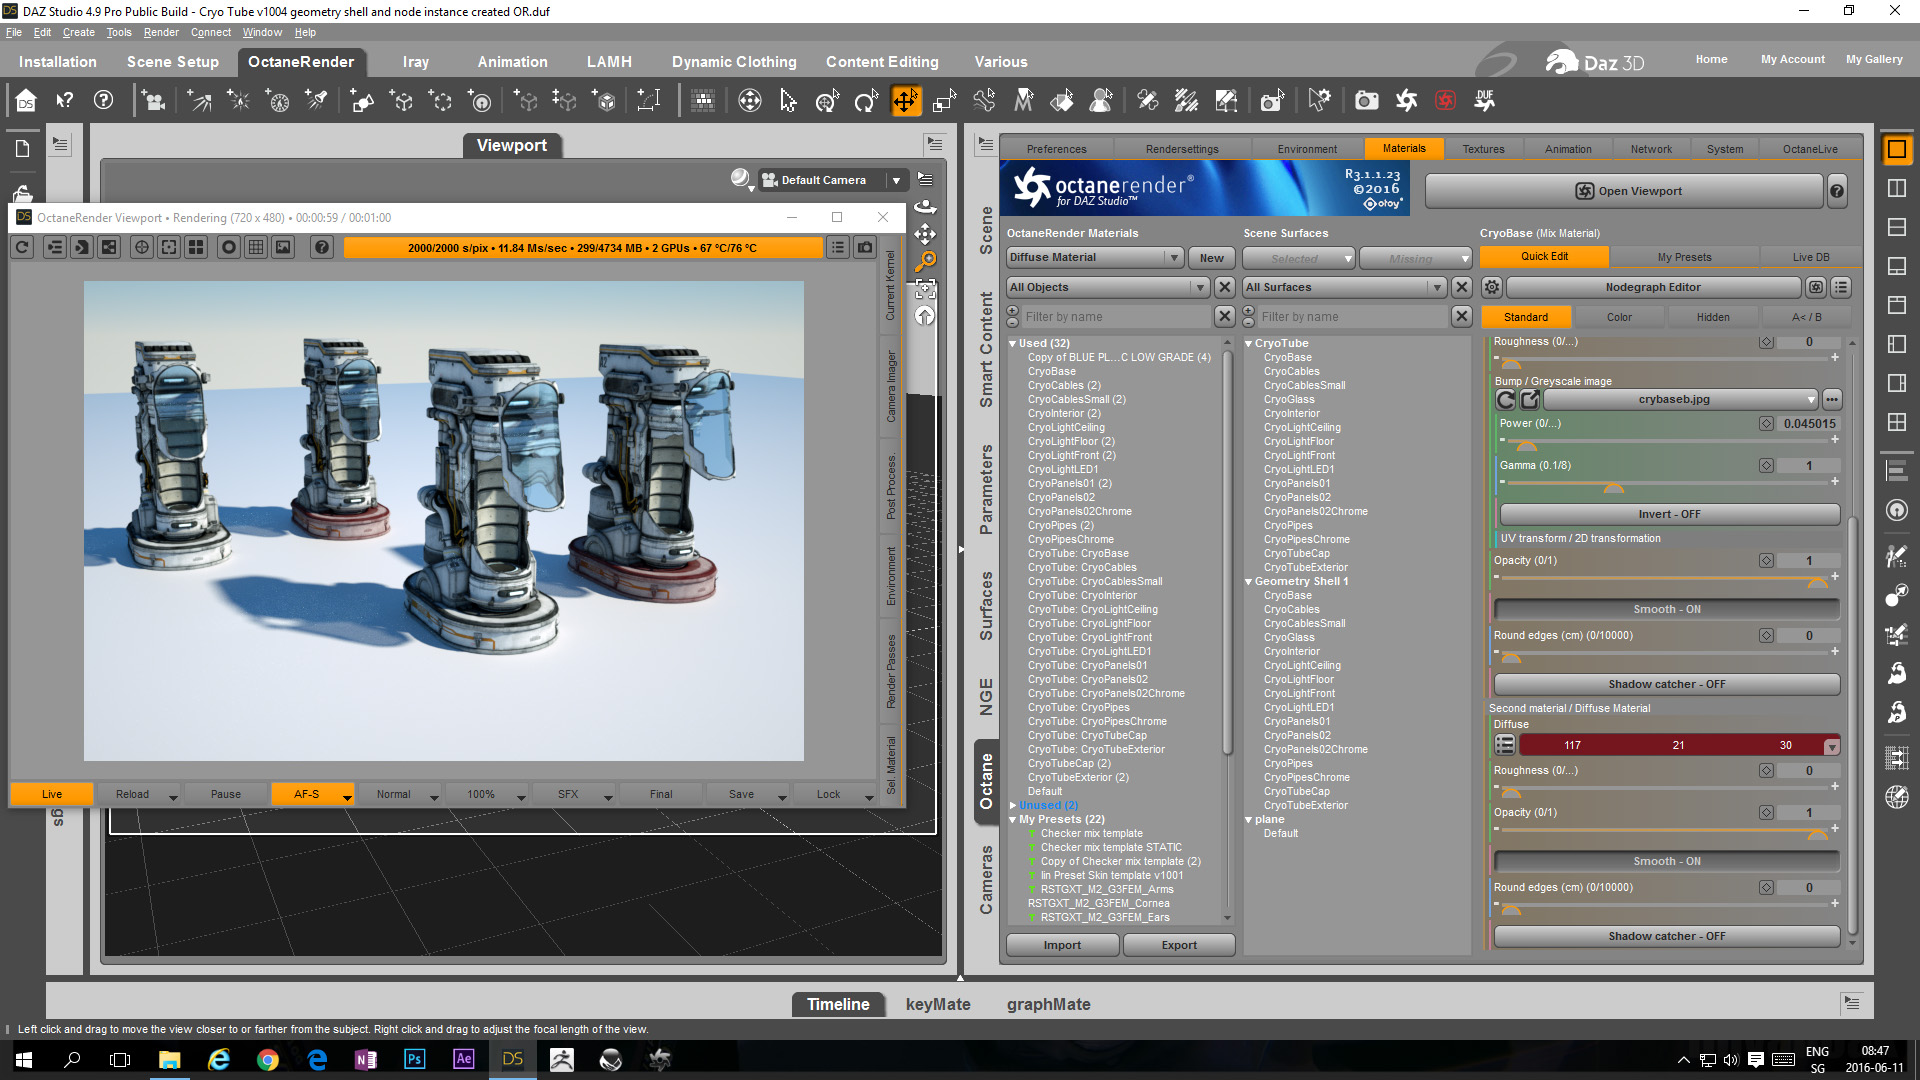Screen dimensions: 1920x1080
Task: Expand the Unused (2) materials group
Action: click(x=1013, y=805)
